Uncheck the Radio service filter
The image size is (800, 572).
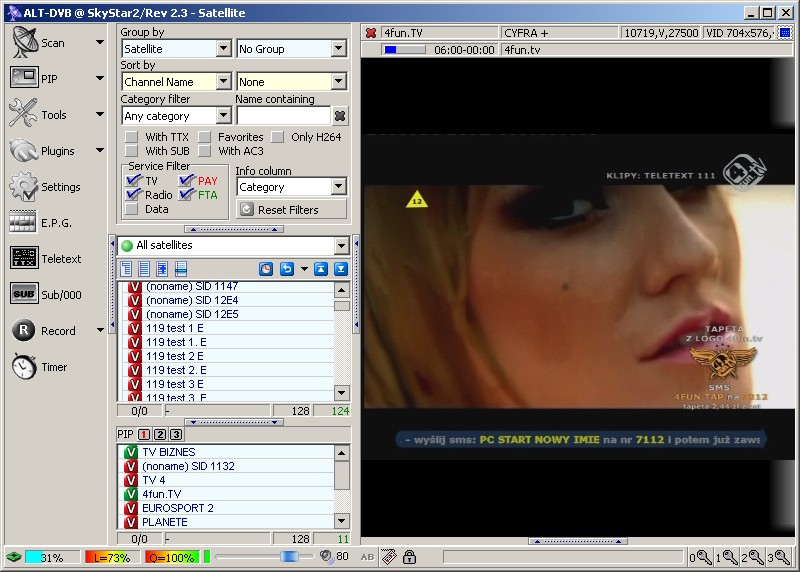click(133, 194)
